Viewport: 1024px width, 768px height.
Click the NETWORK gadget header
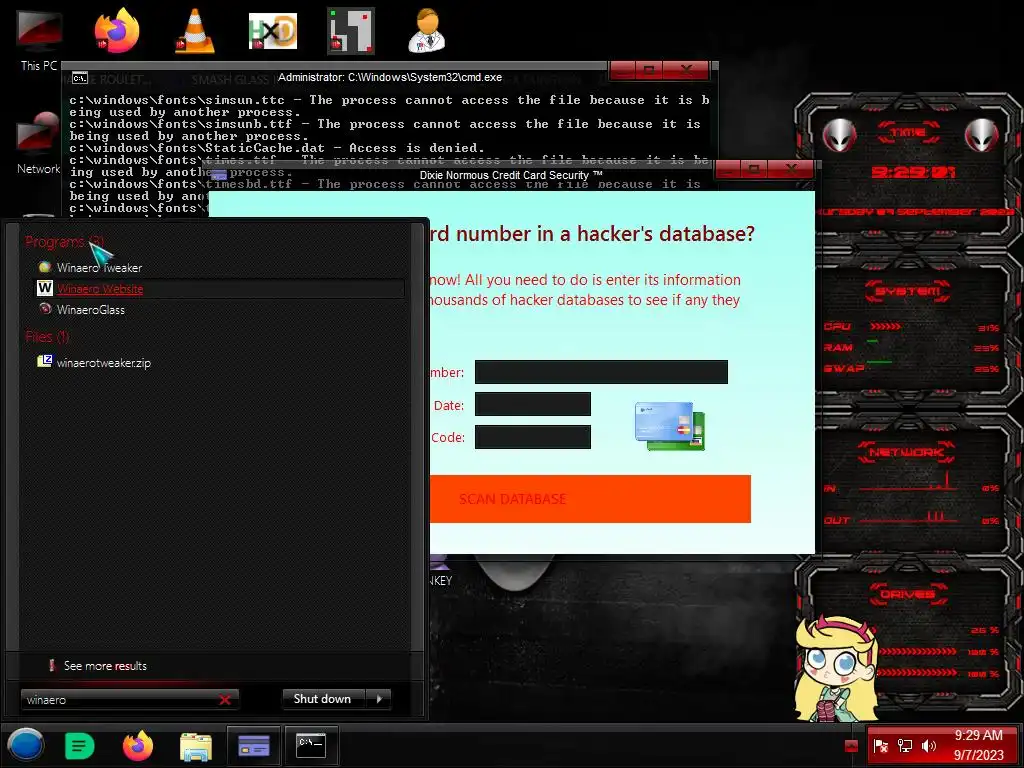point(906,452)
